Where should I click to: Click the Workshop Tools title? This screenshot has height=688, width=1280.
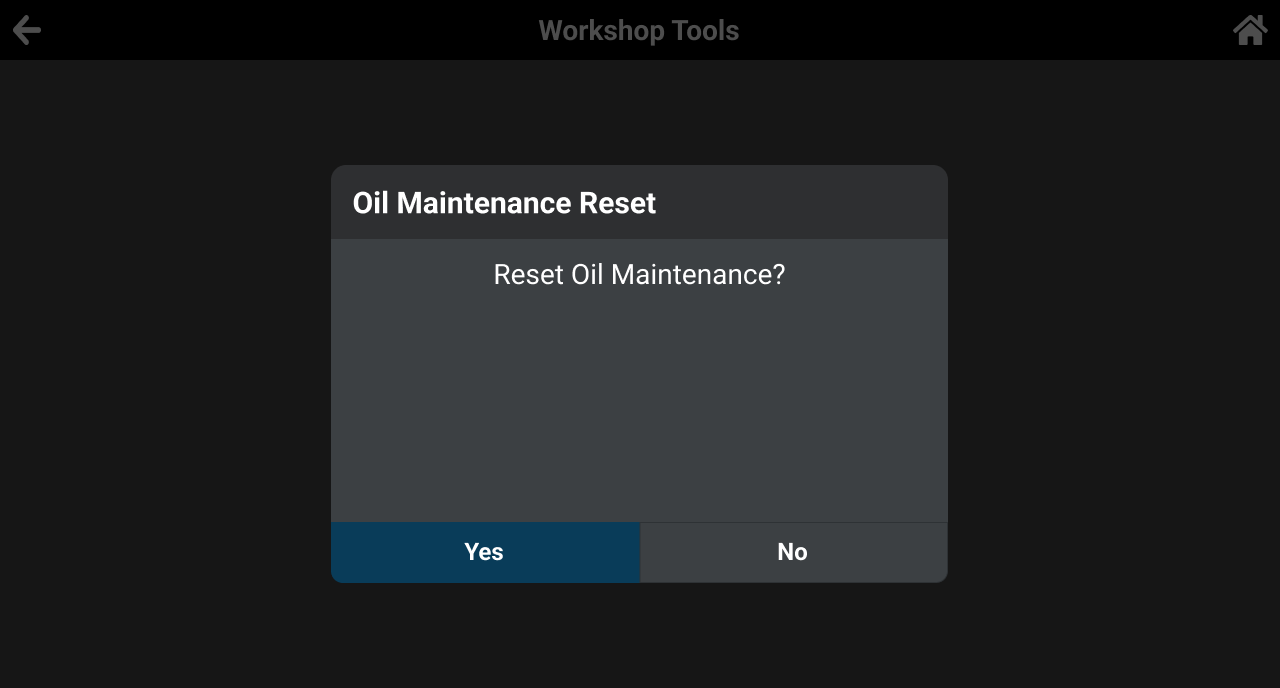pos(638,30)
